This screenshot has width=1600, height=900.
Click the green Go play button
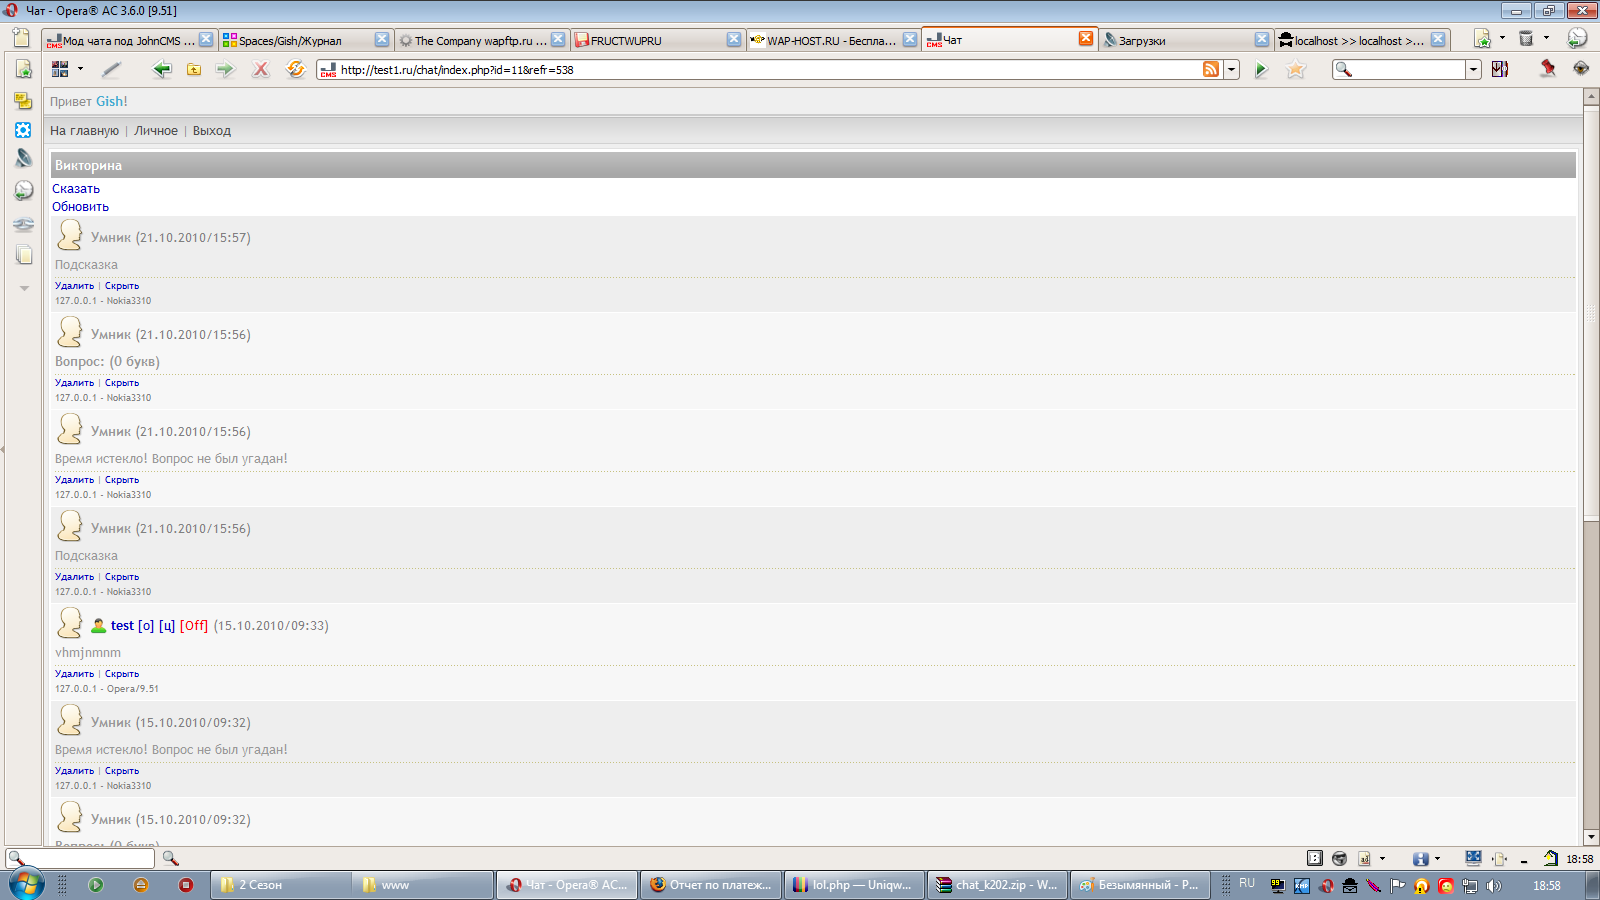pos(1262,69)
